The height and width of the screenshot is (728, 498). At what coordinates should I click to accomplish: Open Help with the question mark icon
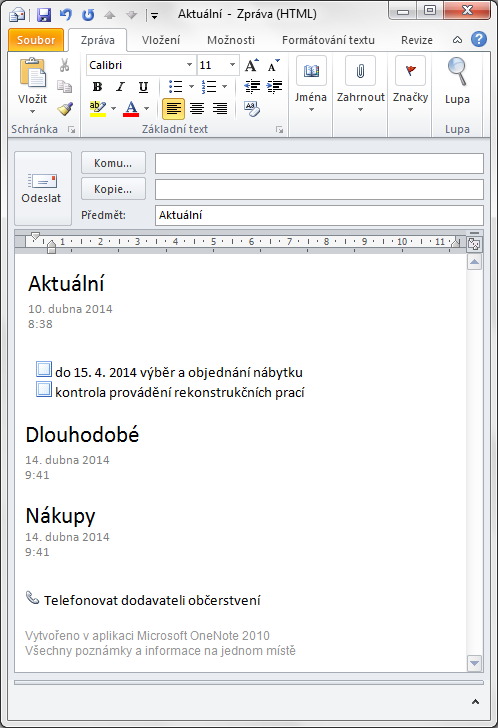tap(479, 39)
